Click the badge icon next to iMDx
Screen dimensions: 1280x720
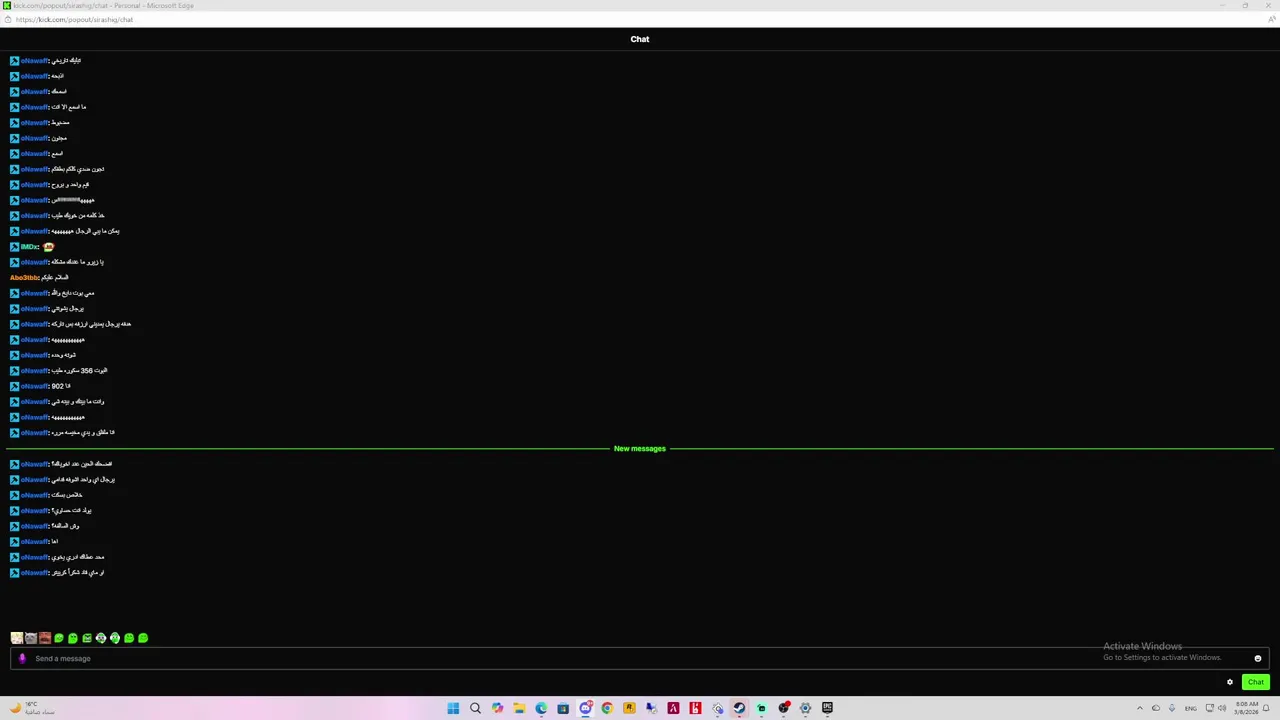point(14,247)
